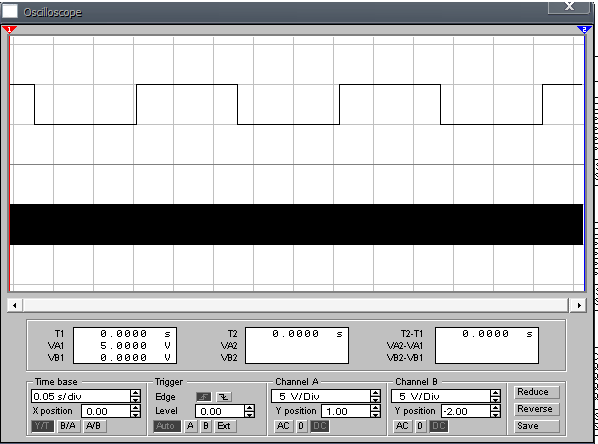598x444 pixels.
Task: Click the trigger Level value field
Action: (x=220, y=411)
